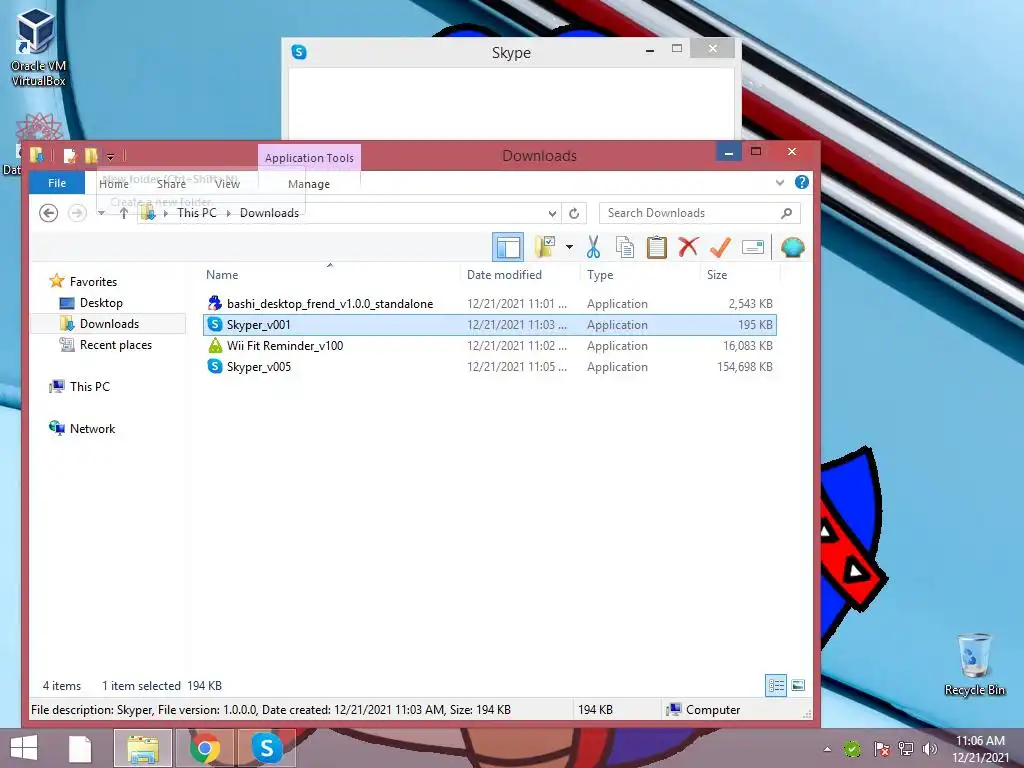Click the New folder quick access icon
Viewport: 1024px width, 768px height.
tap(91, 155)
